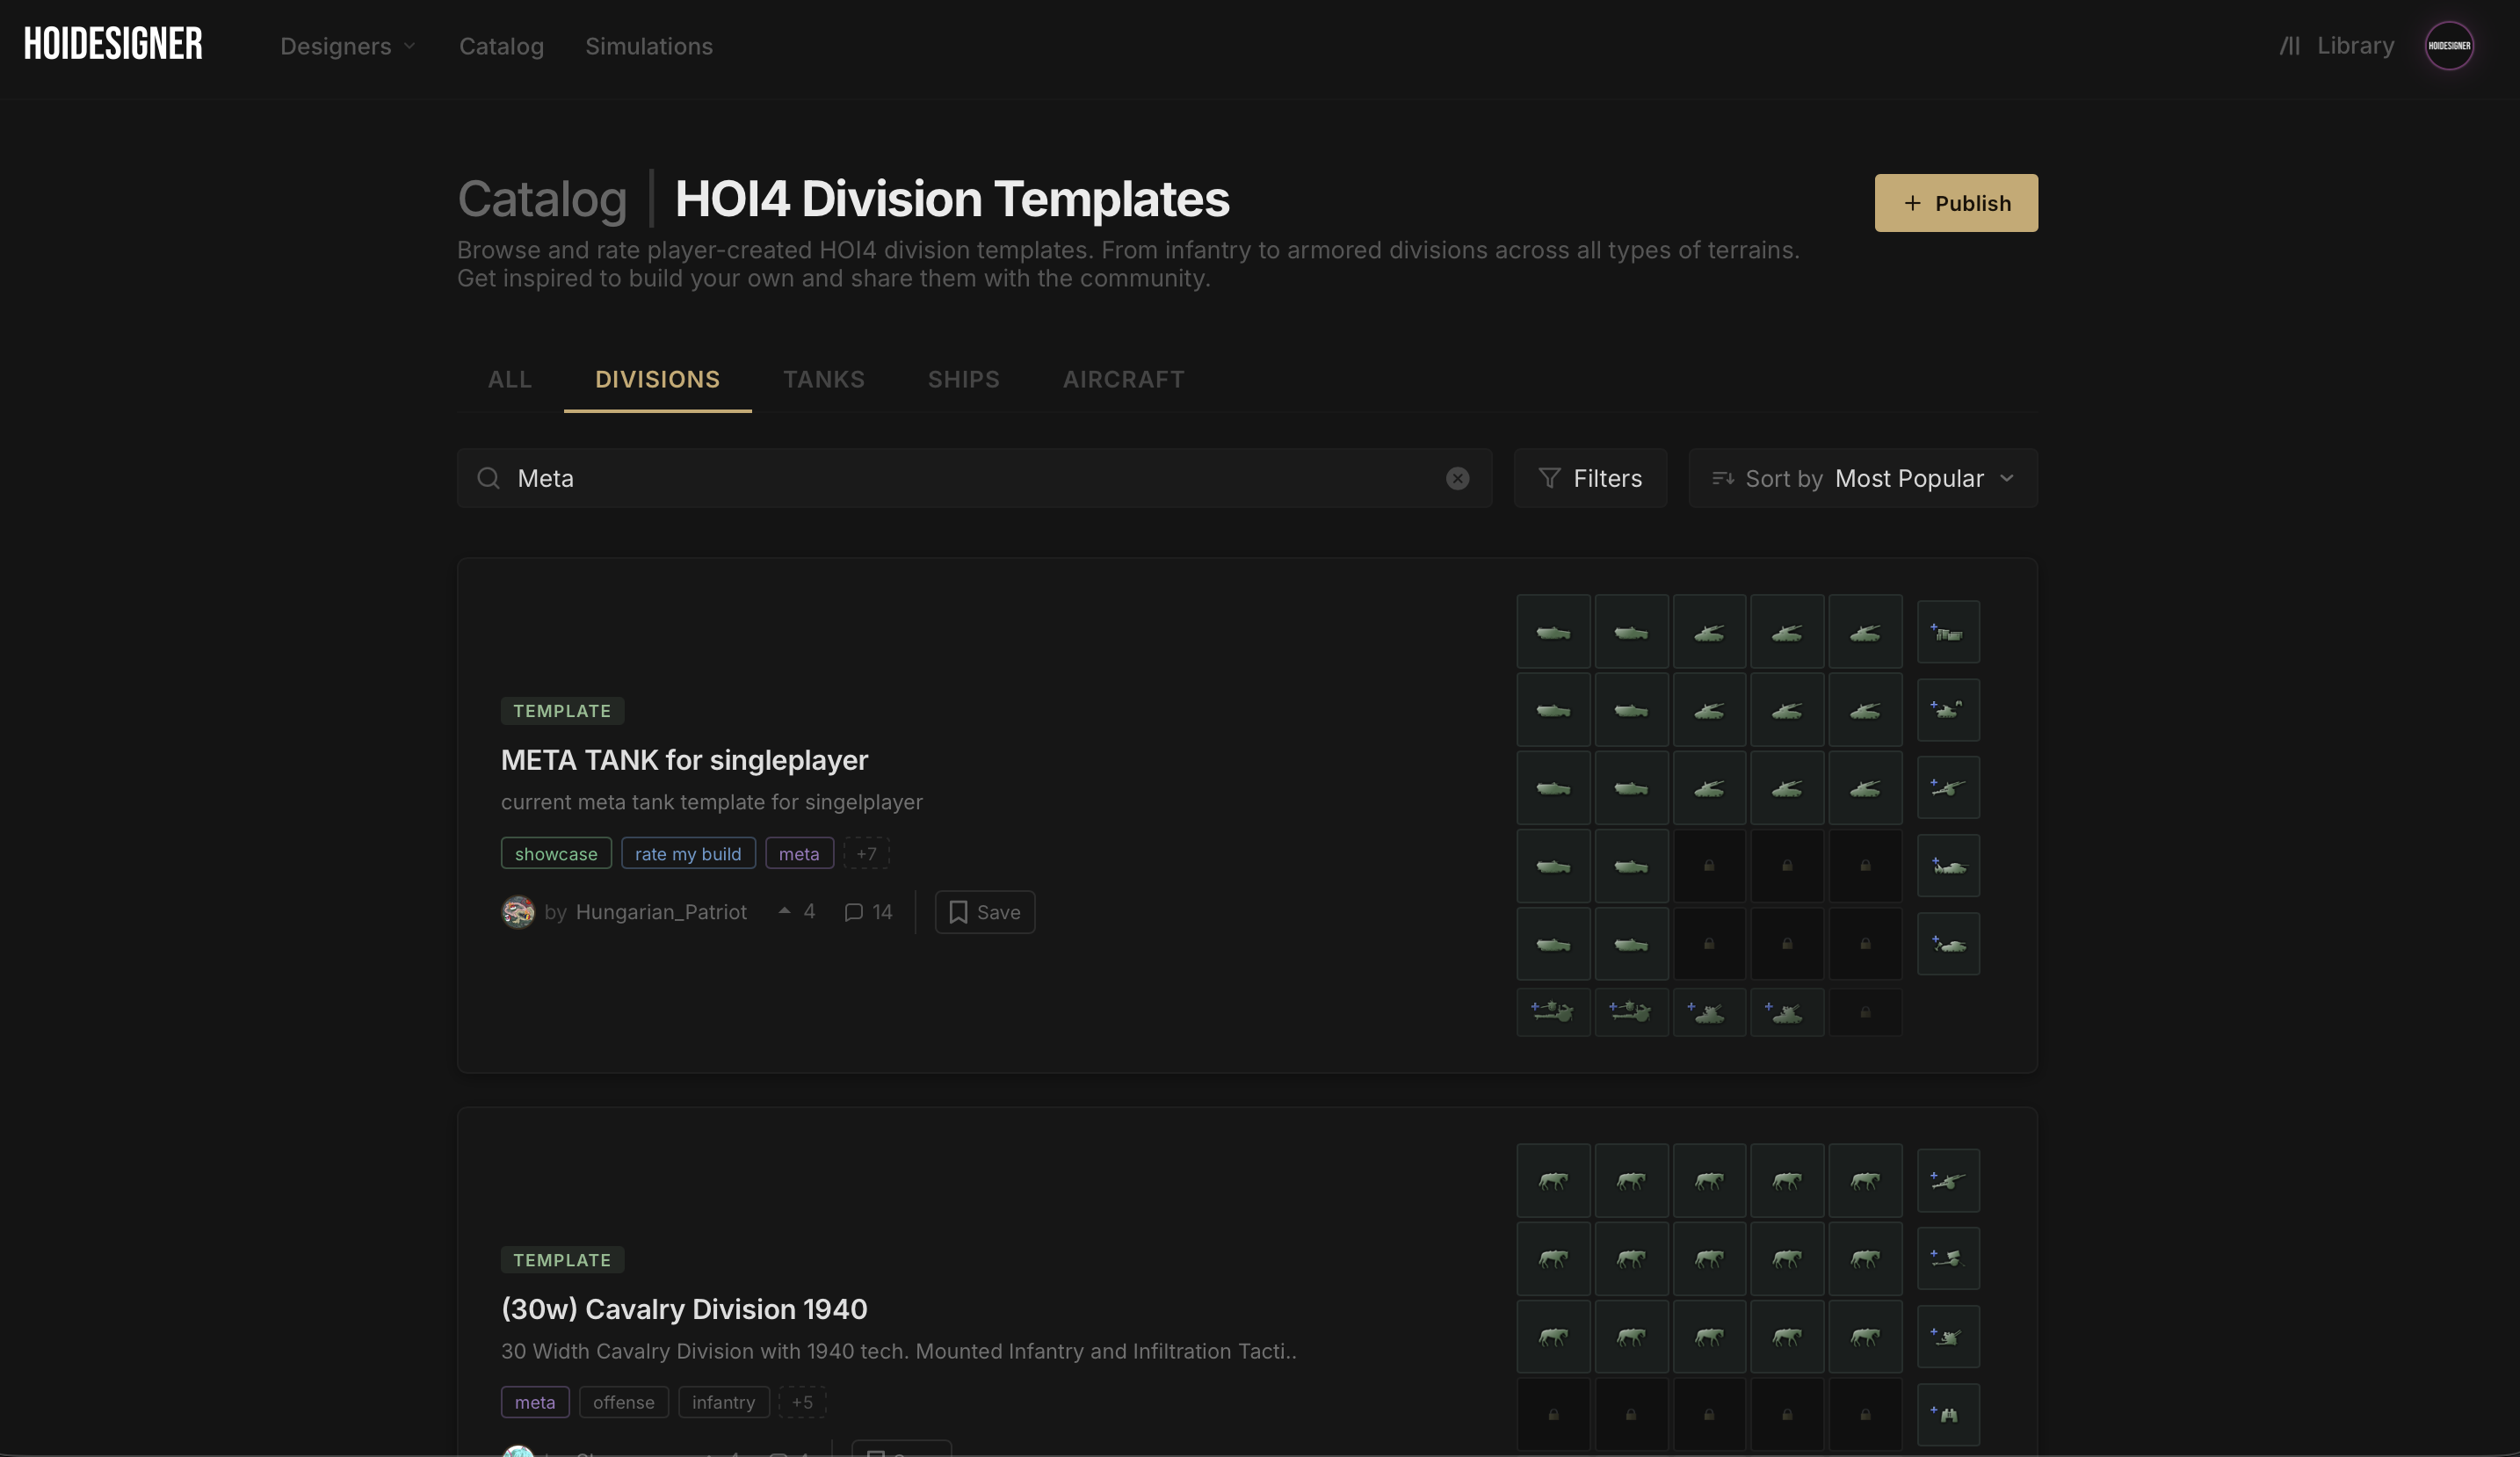Open the Filters button
The image size is (2520, 1457).
tap(1590, 478)
